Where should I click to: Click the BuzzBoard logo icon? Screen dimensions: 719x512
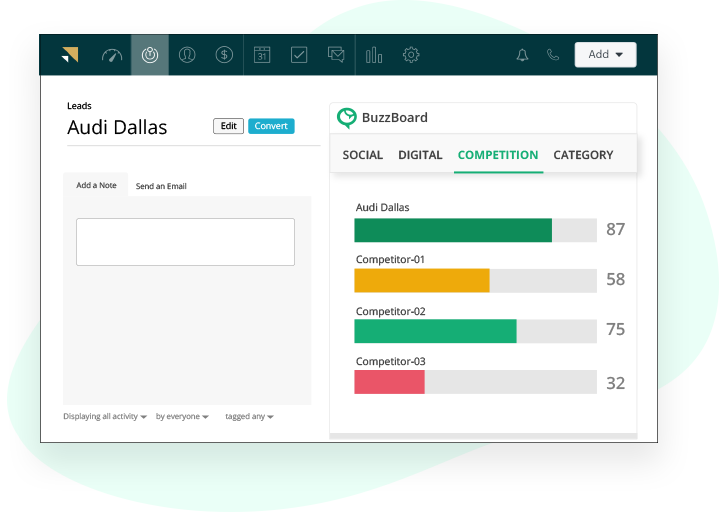(347, 118)
